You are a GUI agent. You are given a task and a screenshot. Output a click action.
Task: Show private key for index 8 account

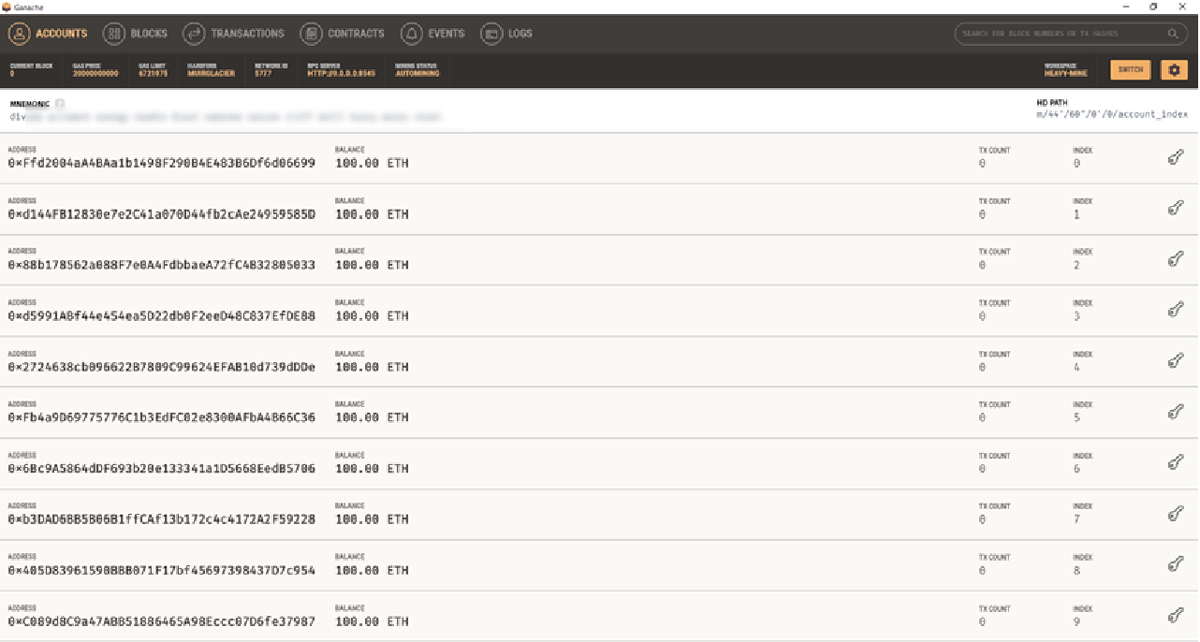(1176, 564)
